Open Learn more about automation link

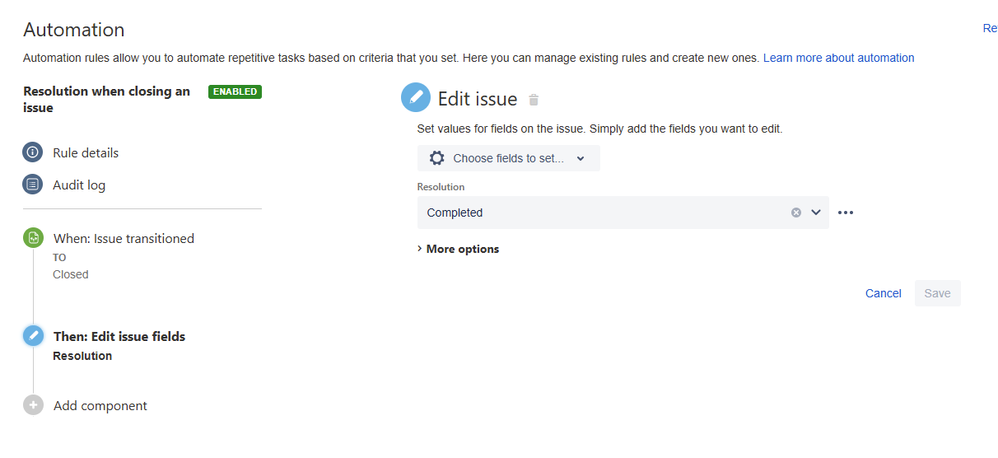(x=839, y=58)
